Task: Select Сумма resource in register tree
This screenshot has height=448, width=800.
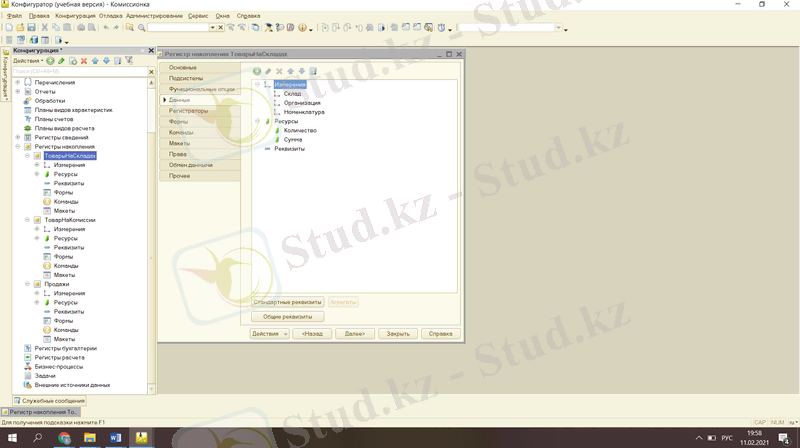Action: [293, 140]
